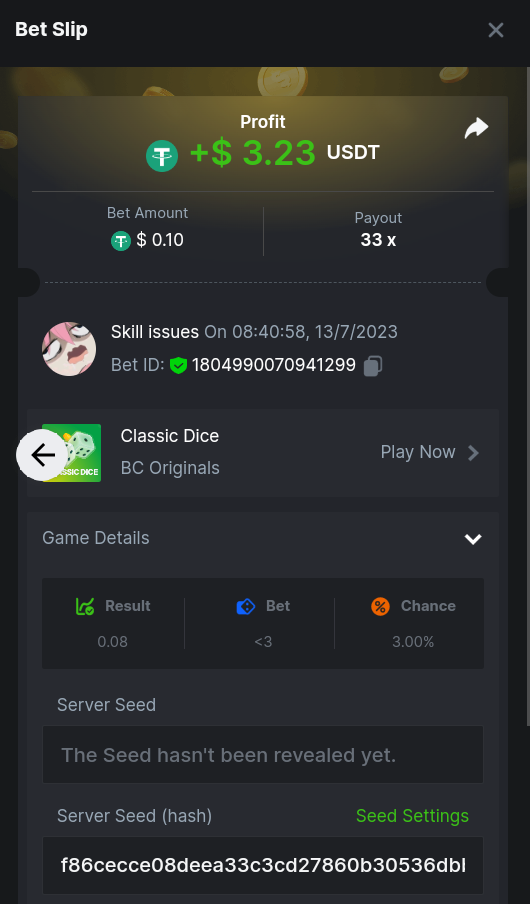The image size is (530, 904).
Task: Close the Bet Slip panel
Action: 495,30
